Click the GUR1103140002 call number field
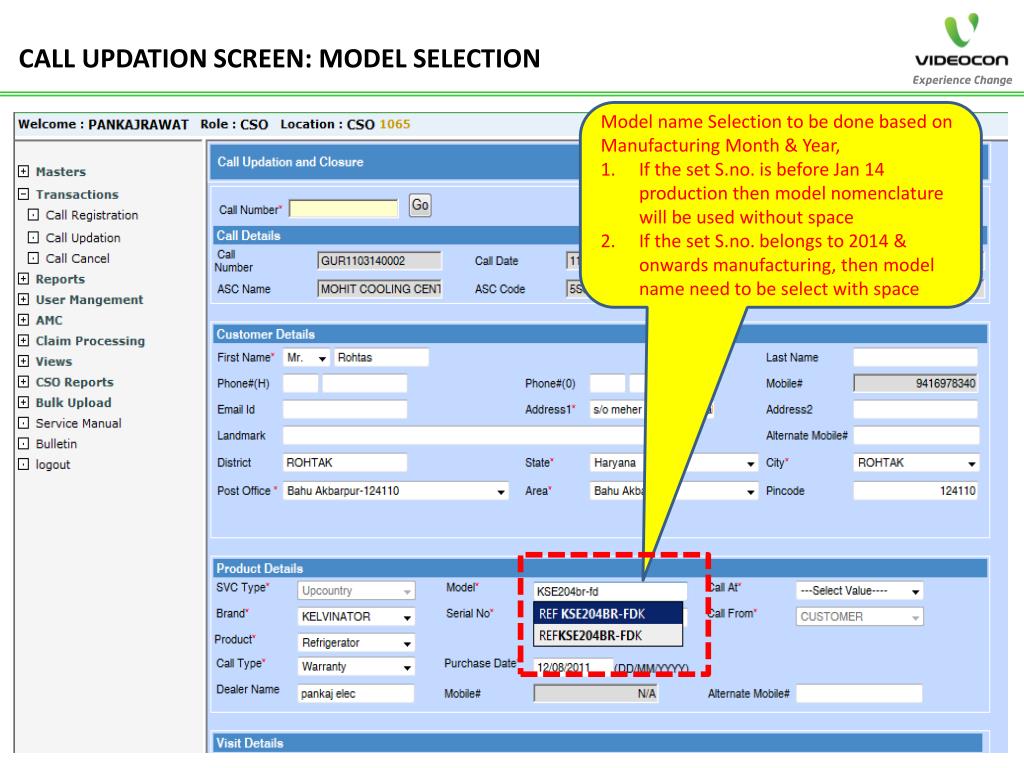1024x768 pixels. pos(379,261)
